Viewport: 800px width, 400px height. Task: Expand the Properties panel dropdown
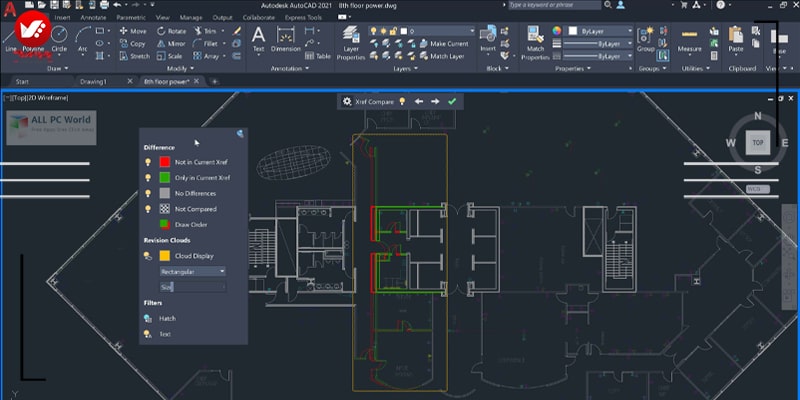572,68
